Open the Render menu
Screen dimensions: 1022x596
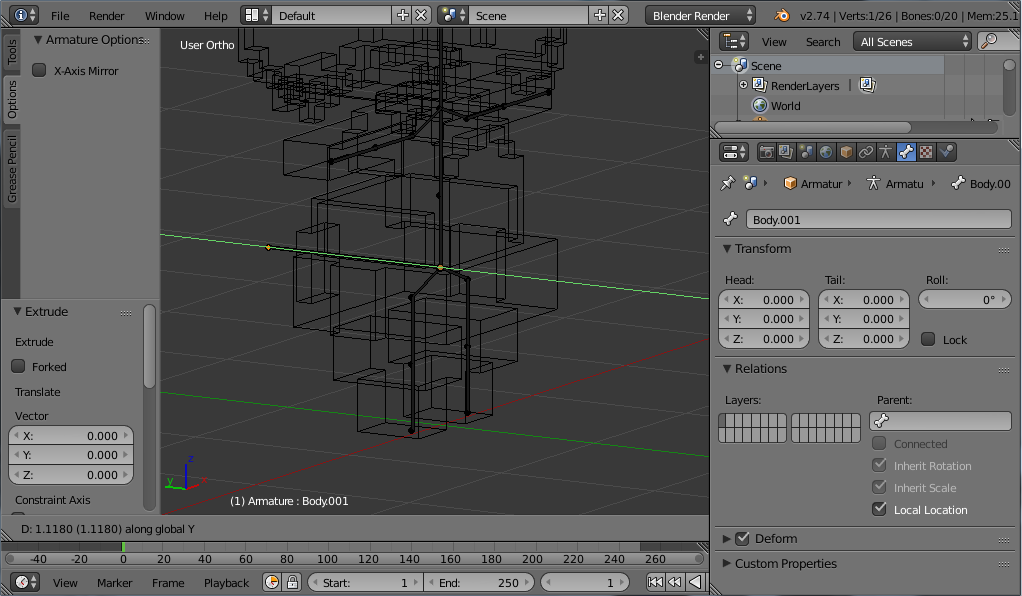click(106, 16)
